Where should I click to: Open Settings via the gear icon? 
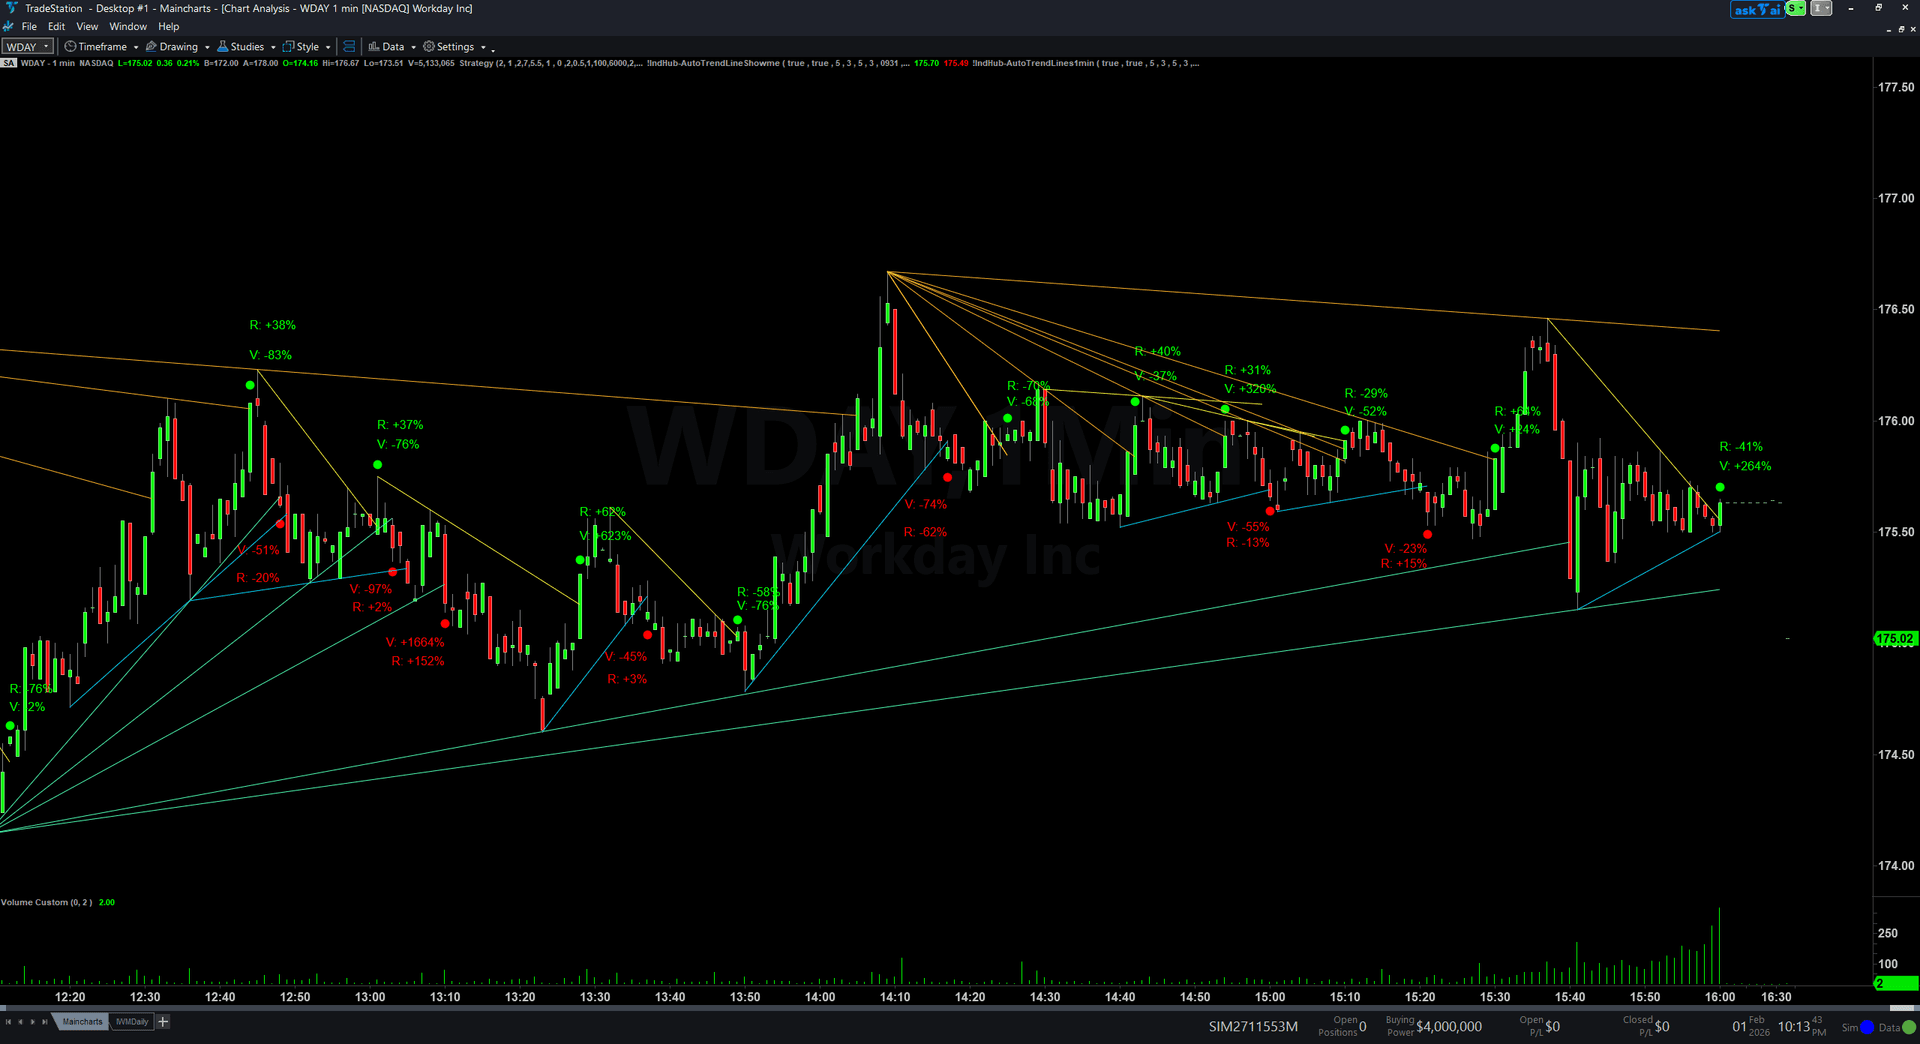coord(427,47)
